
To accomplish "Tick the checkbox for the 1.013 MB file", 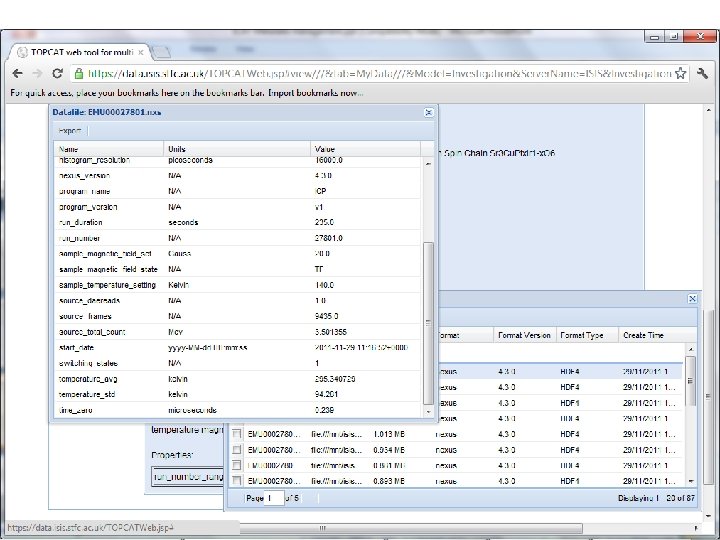I will click(237, 435).
